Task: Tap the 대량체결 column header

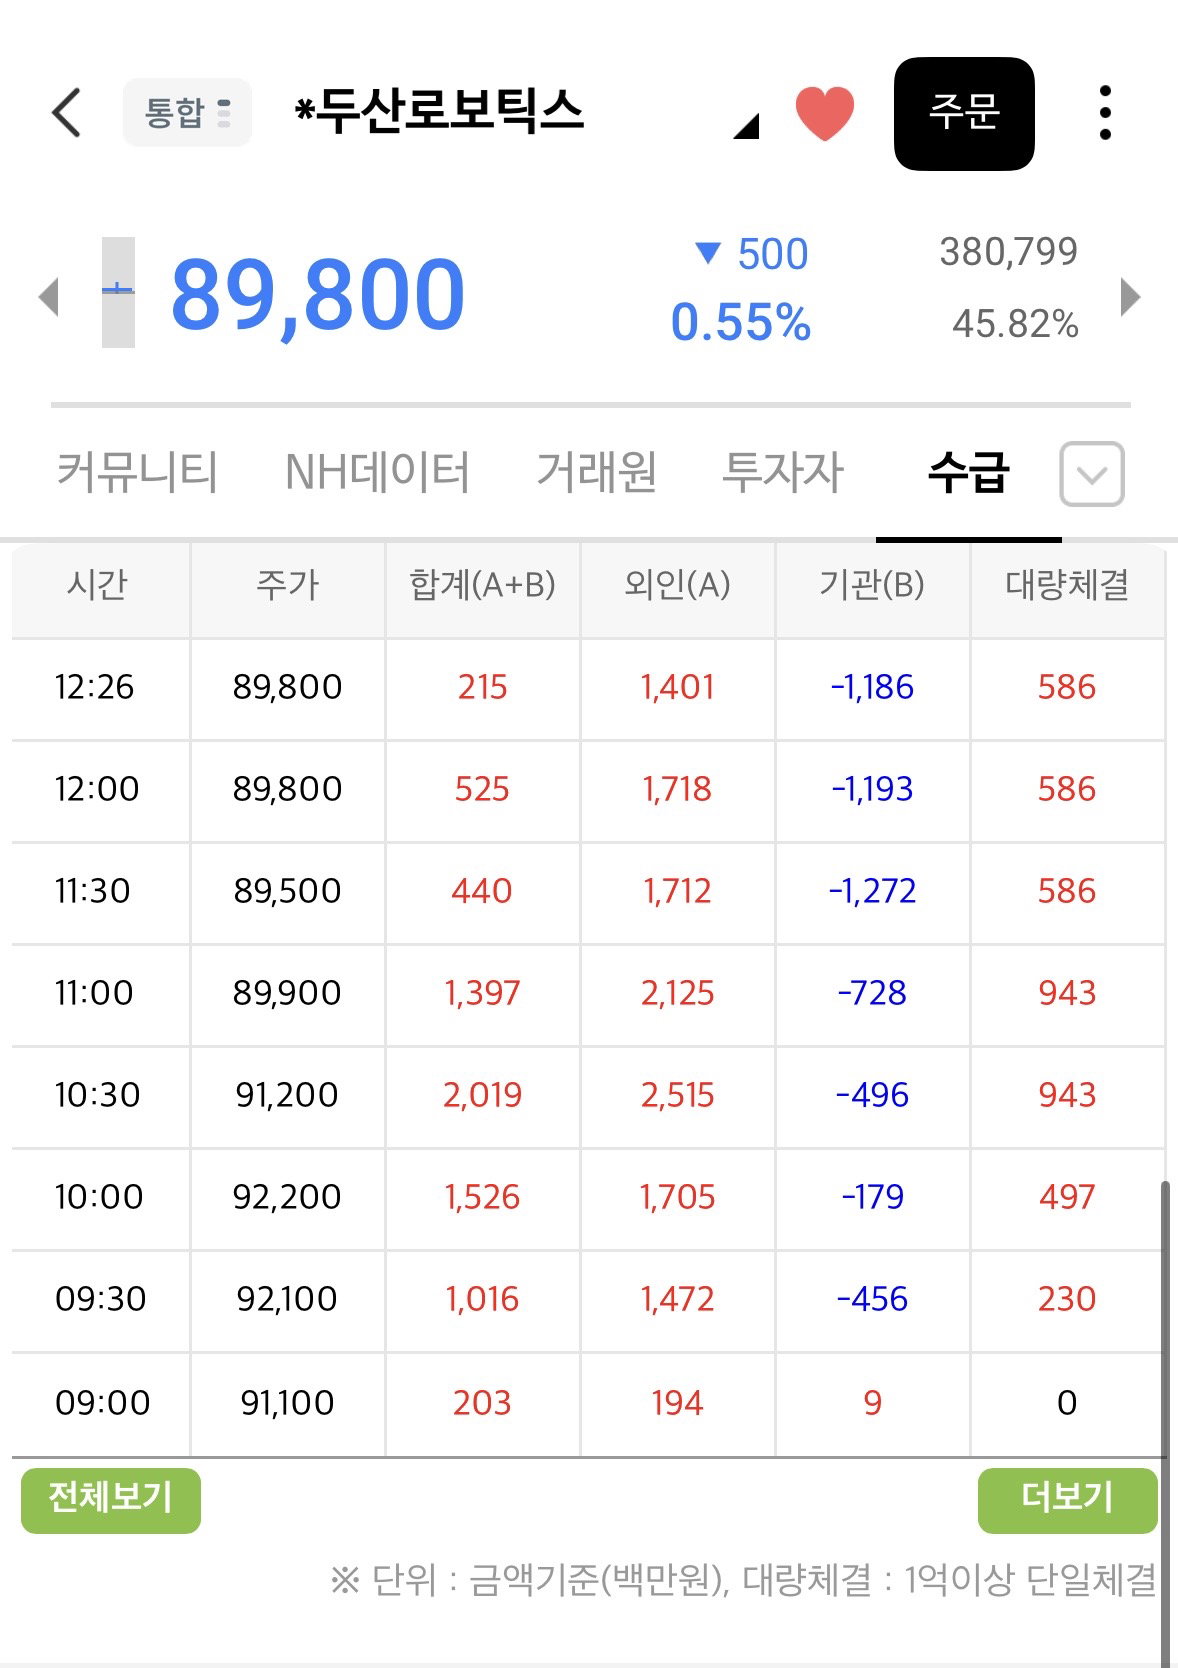Action: (x=1067, y=585)
